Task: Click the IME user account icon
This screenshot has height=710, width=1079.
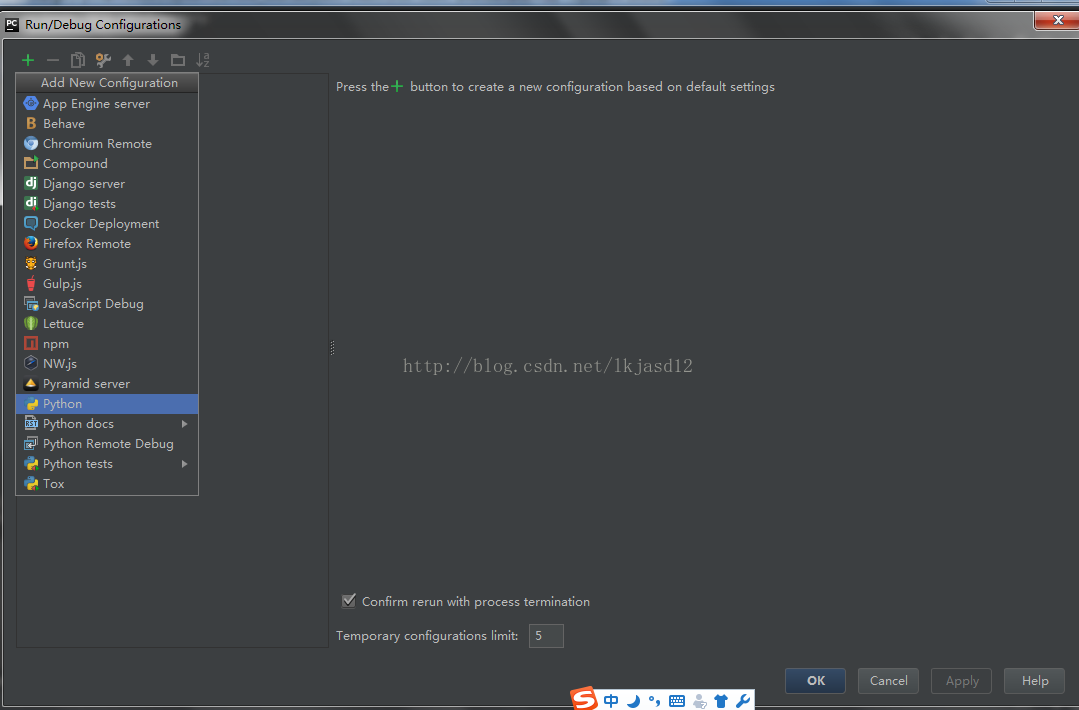Action: [x=699, y=701]
